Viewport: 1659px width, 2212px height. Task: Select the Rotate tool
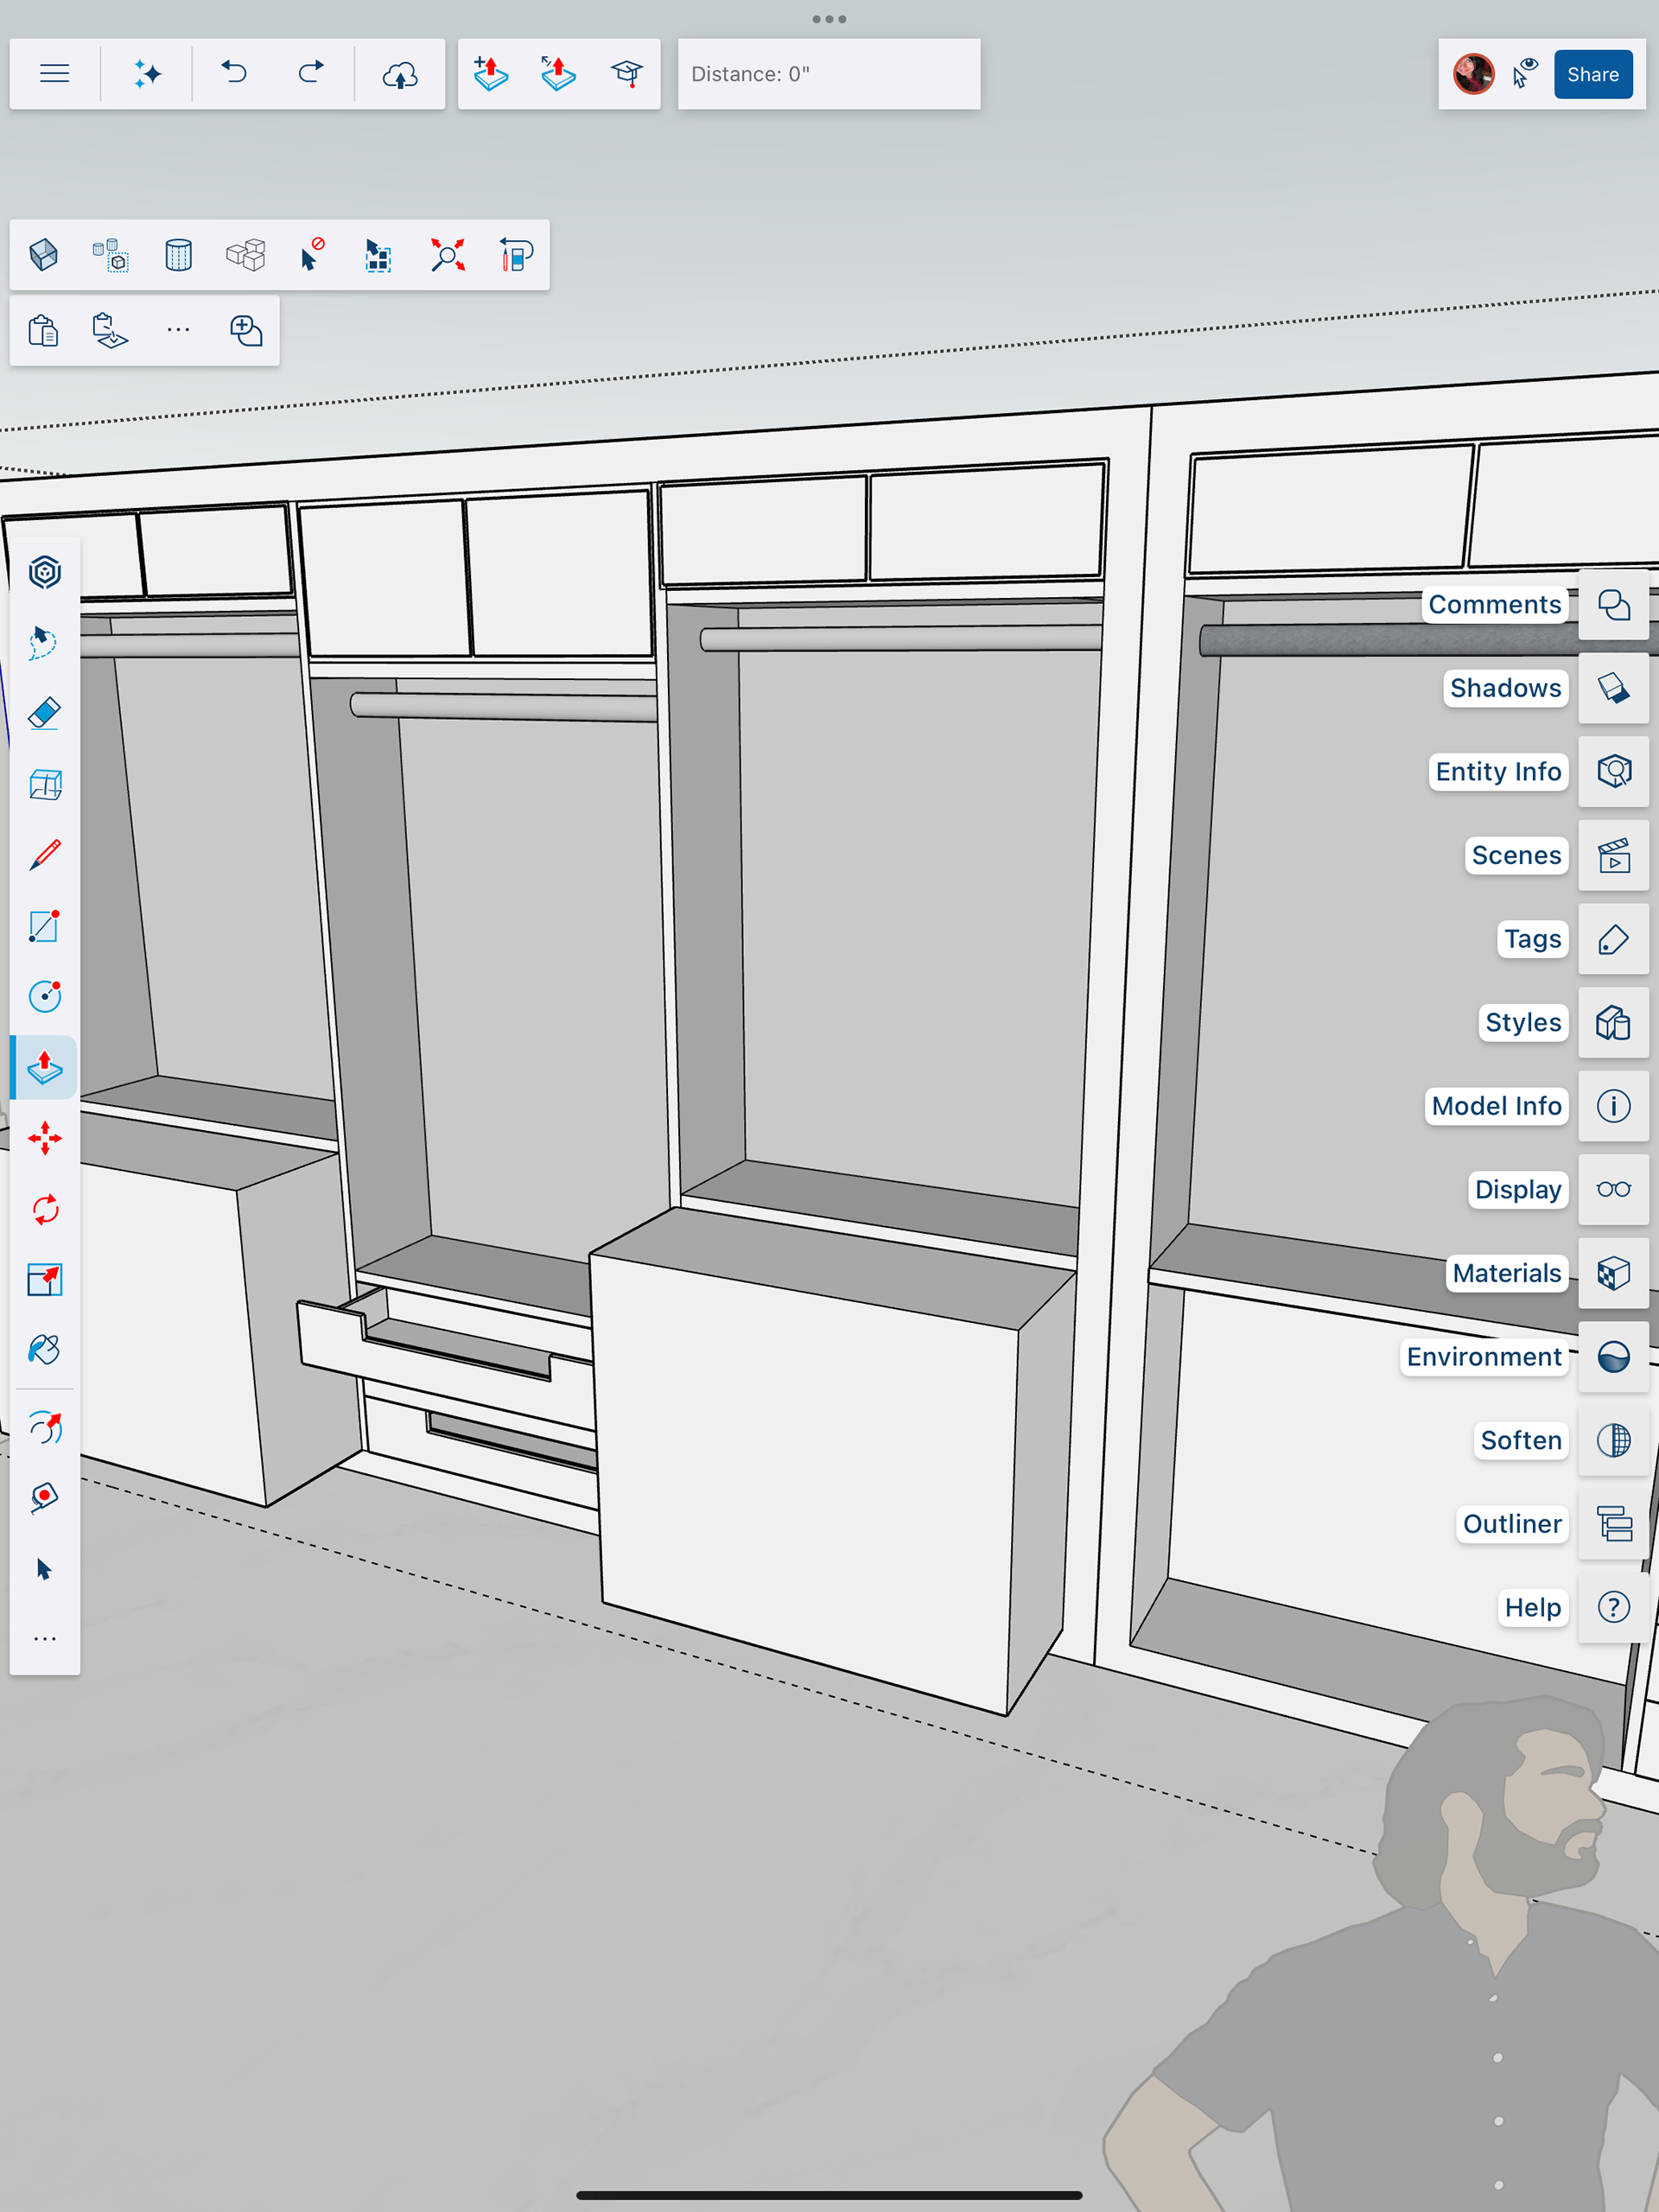click(x=44, y=1209)
